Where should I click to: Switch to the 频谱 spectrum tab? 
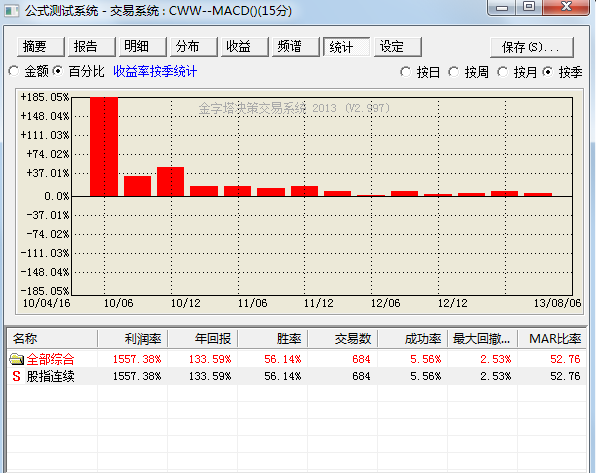click(295, 47)
